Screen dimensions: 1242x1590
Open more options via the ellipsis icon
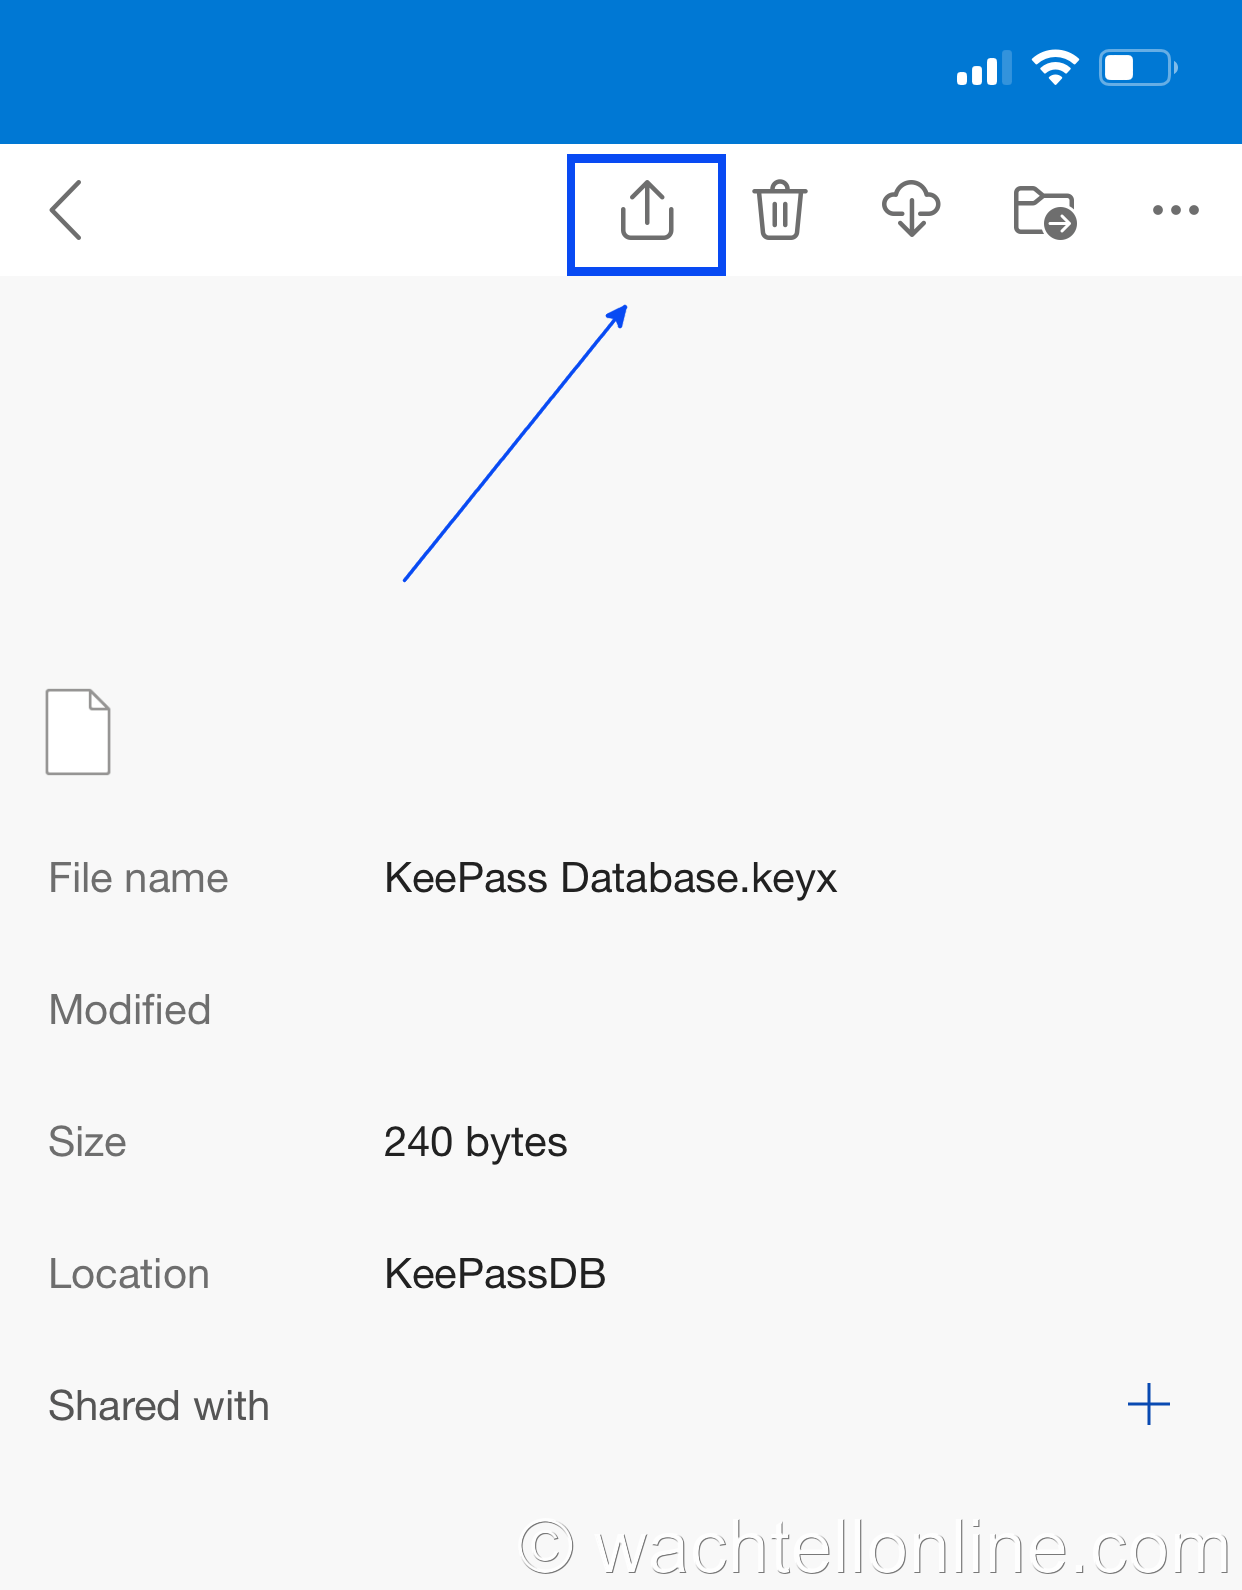click(x=1175, y=210)
